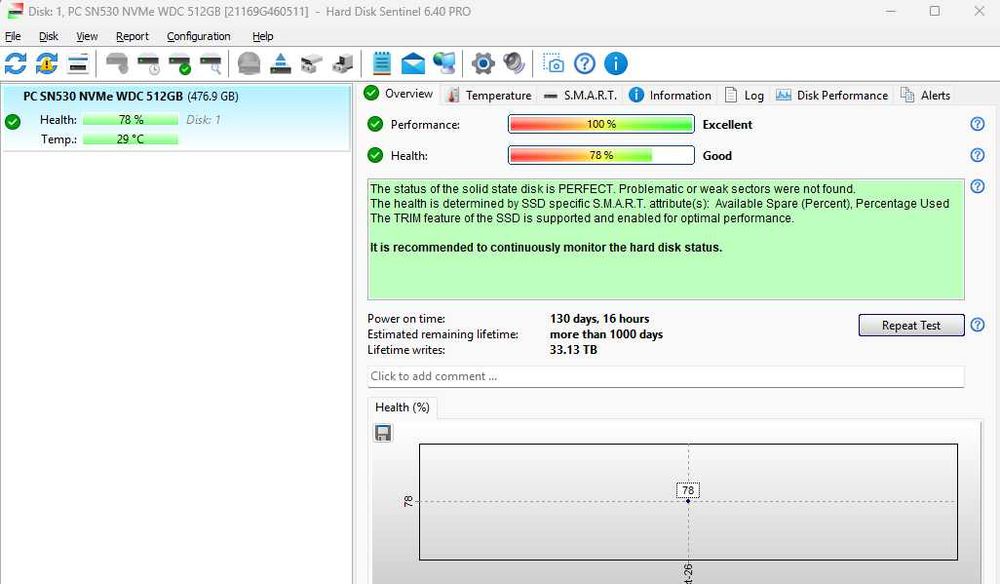Click the speaker sound icon in toolbar
This screenshot has width=1000, height=584.
click(514, 63)
